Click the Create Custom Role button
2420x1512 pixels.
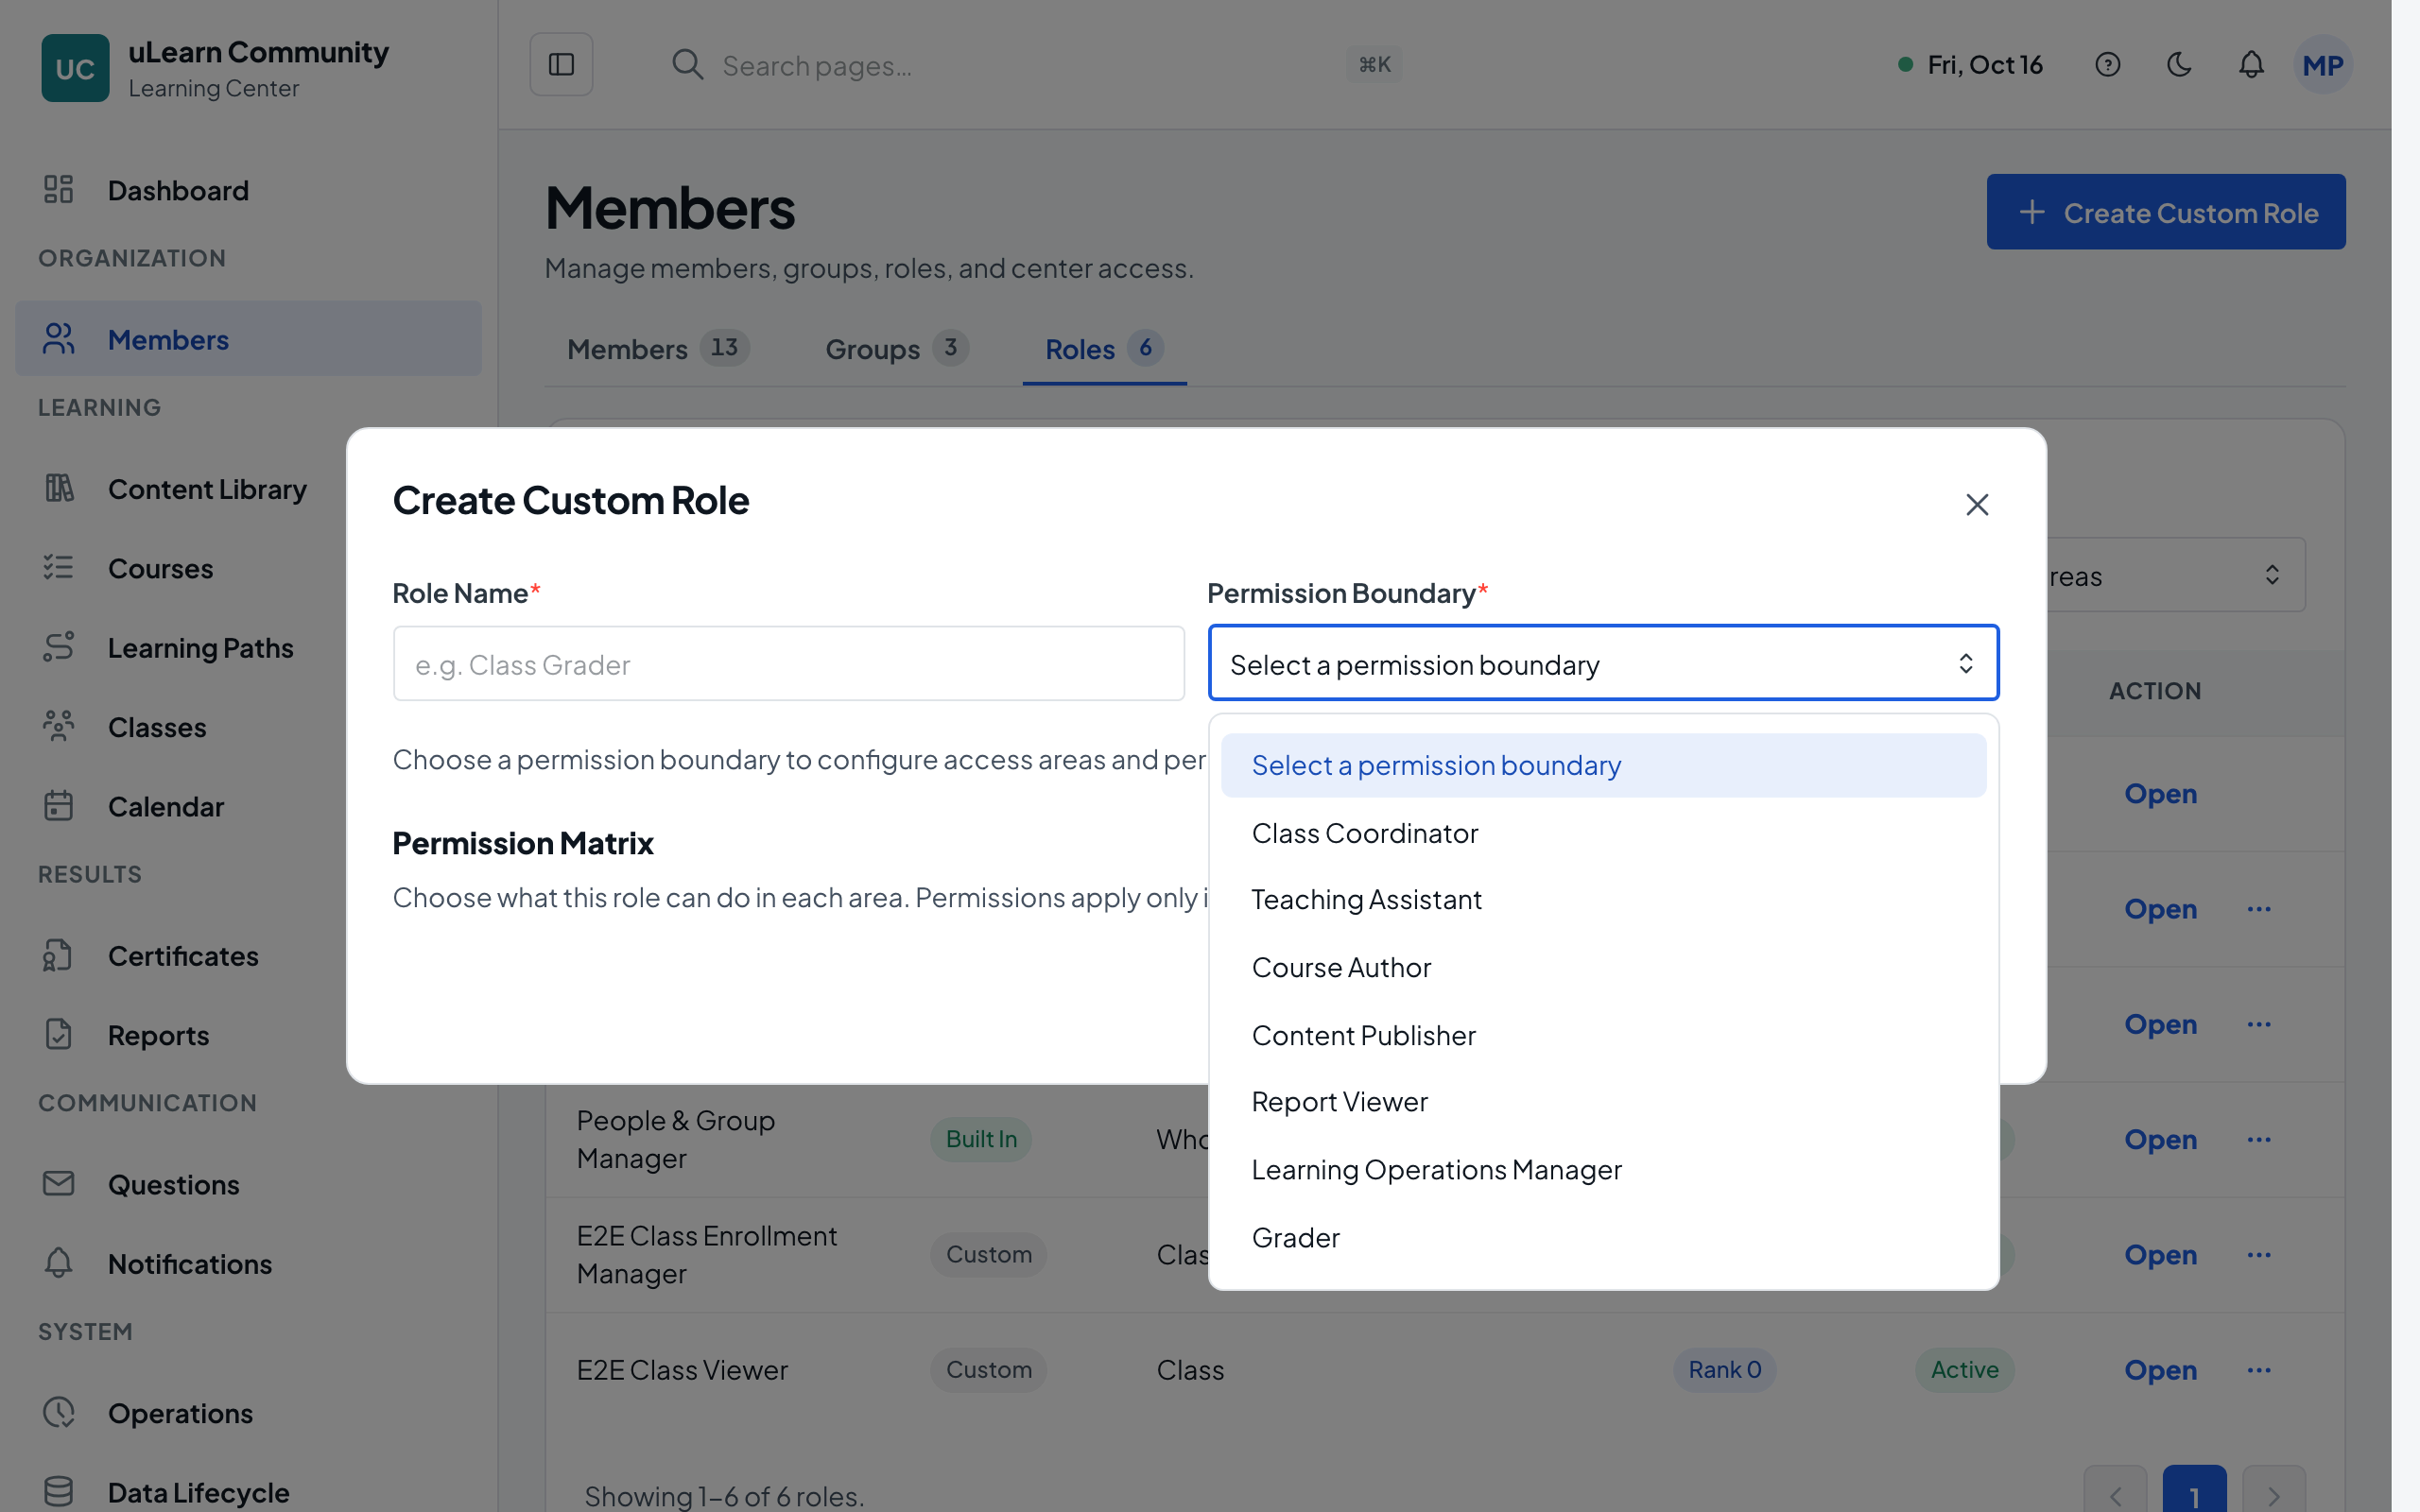coord(2165,212)
